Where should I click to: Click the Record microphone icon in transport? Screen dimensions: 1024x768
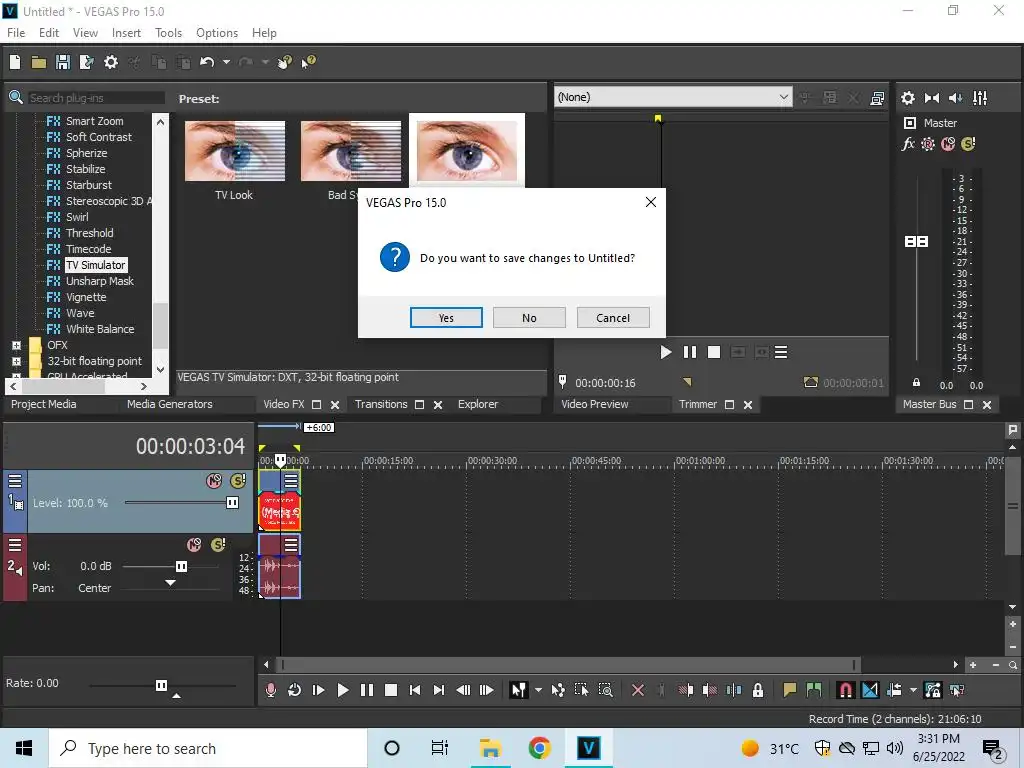pyautogui.click(x=270, y=690)
